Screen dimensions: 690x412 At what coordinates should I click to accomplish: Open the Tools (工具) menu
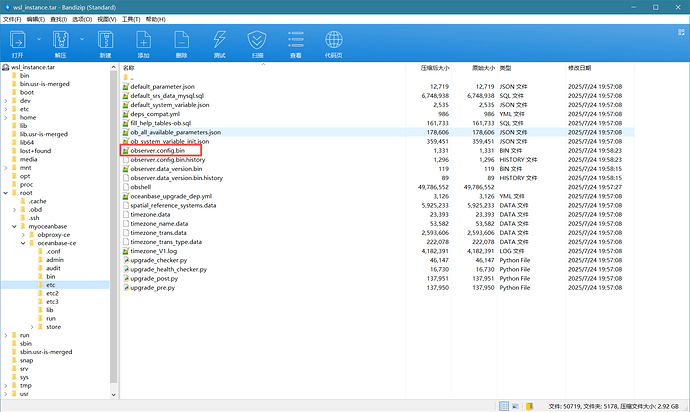pyautogui.click(x=131, y=19)
